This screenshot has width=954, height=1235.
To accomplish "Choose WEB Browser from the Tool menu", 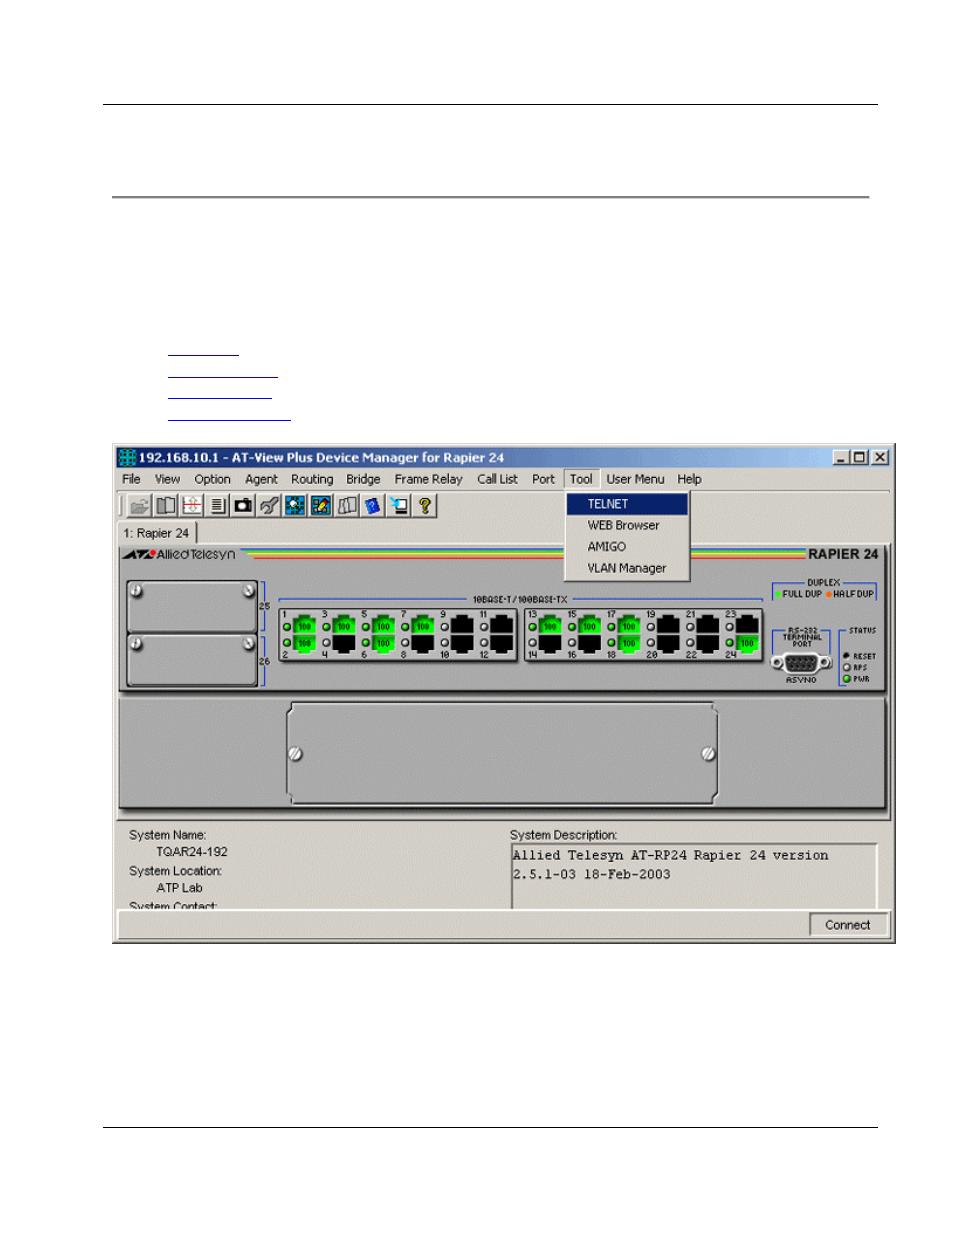I will (x=627, y=525).
